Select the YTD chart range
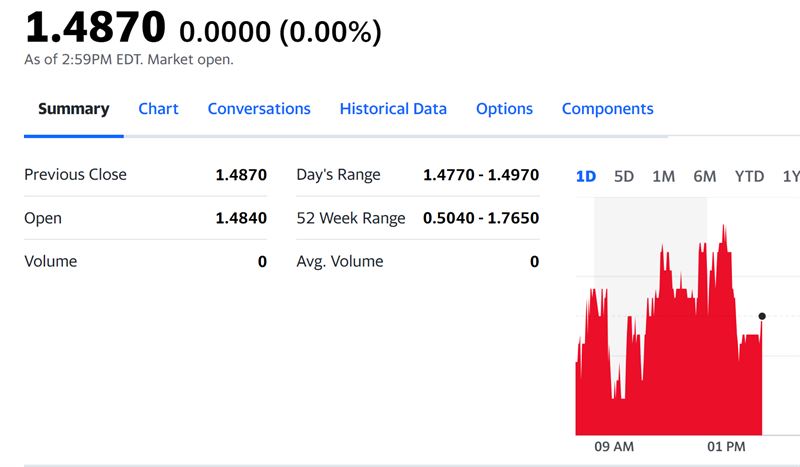The width and height of the screenshot is (800, 467). [749, 177]
